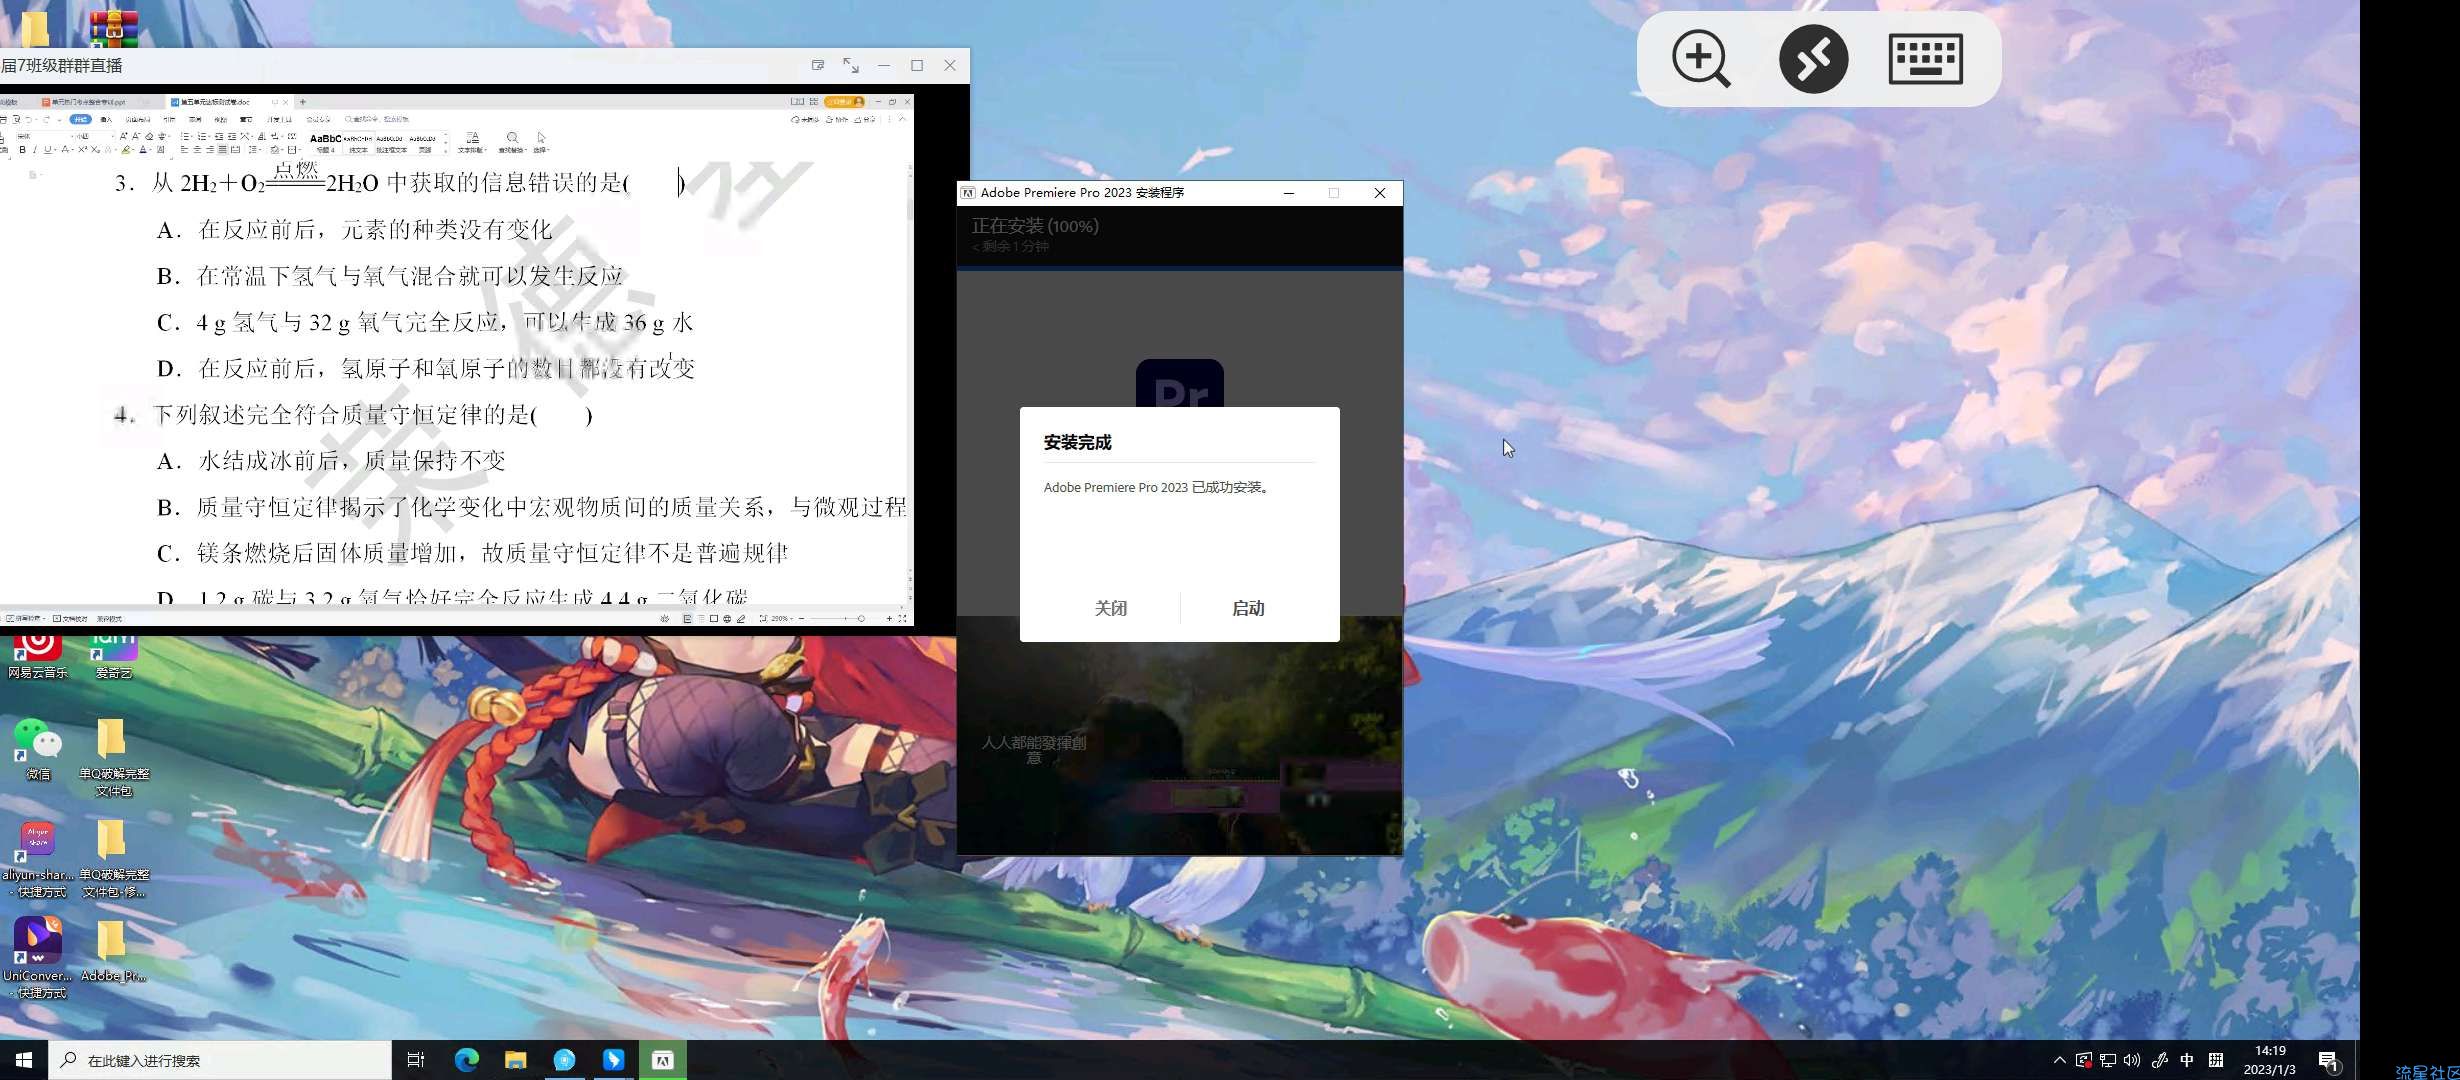Select the Adobe_Pr folder on desktop
The image size is (2460, 1080).
114,950
